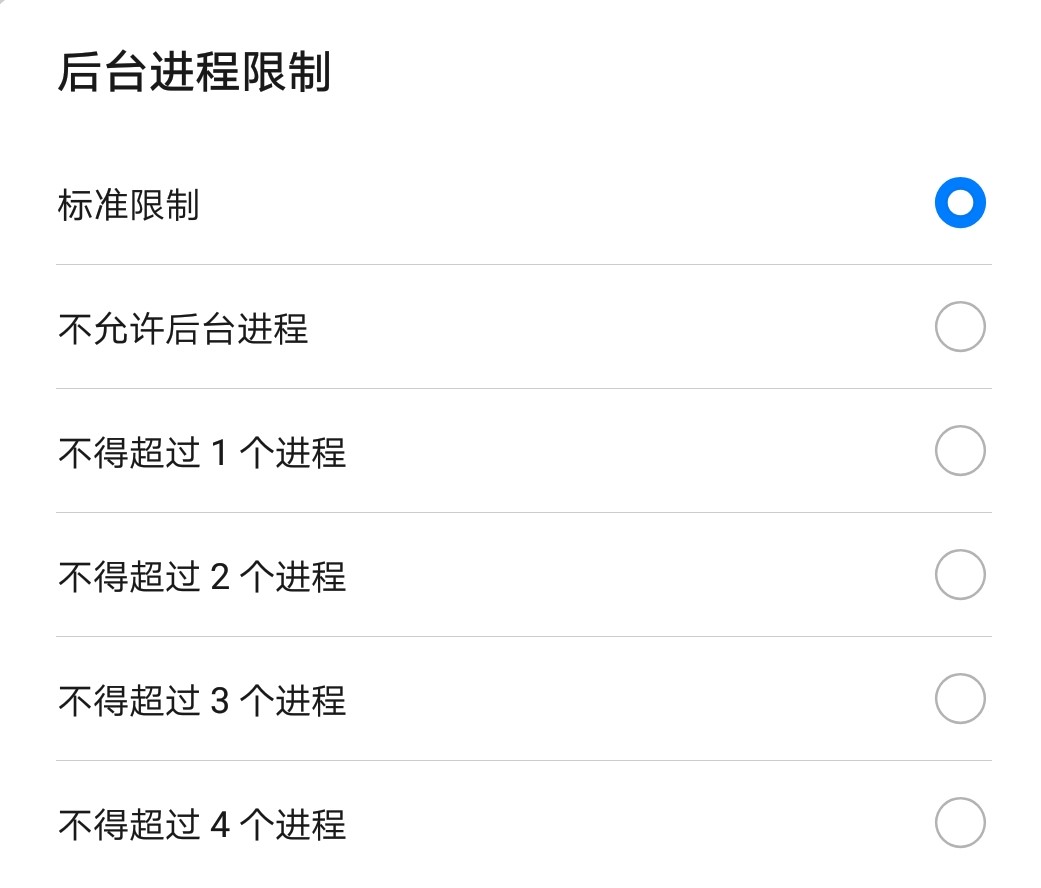
Task: Tap the row limiting to two processes
Action: [x=520, y=576]
